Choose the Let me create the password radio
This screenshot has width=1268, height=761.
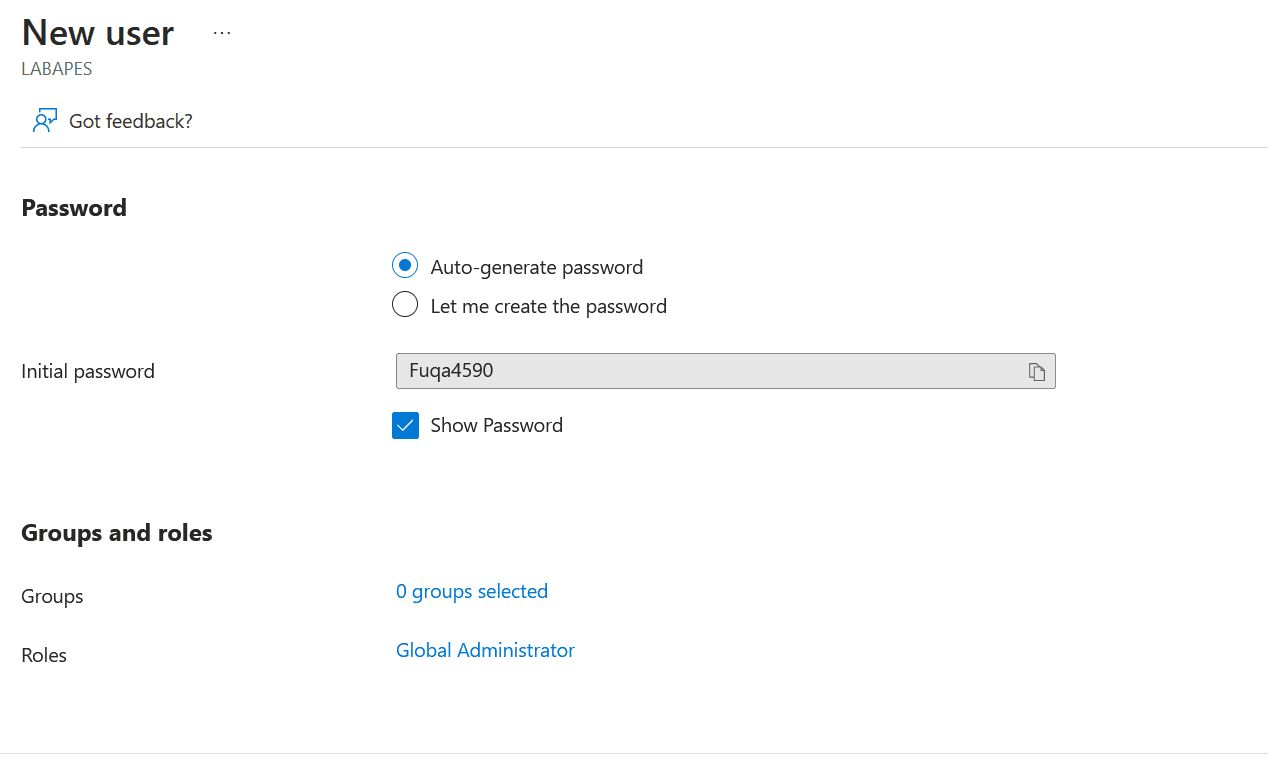click(x=405, y=305)
